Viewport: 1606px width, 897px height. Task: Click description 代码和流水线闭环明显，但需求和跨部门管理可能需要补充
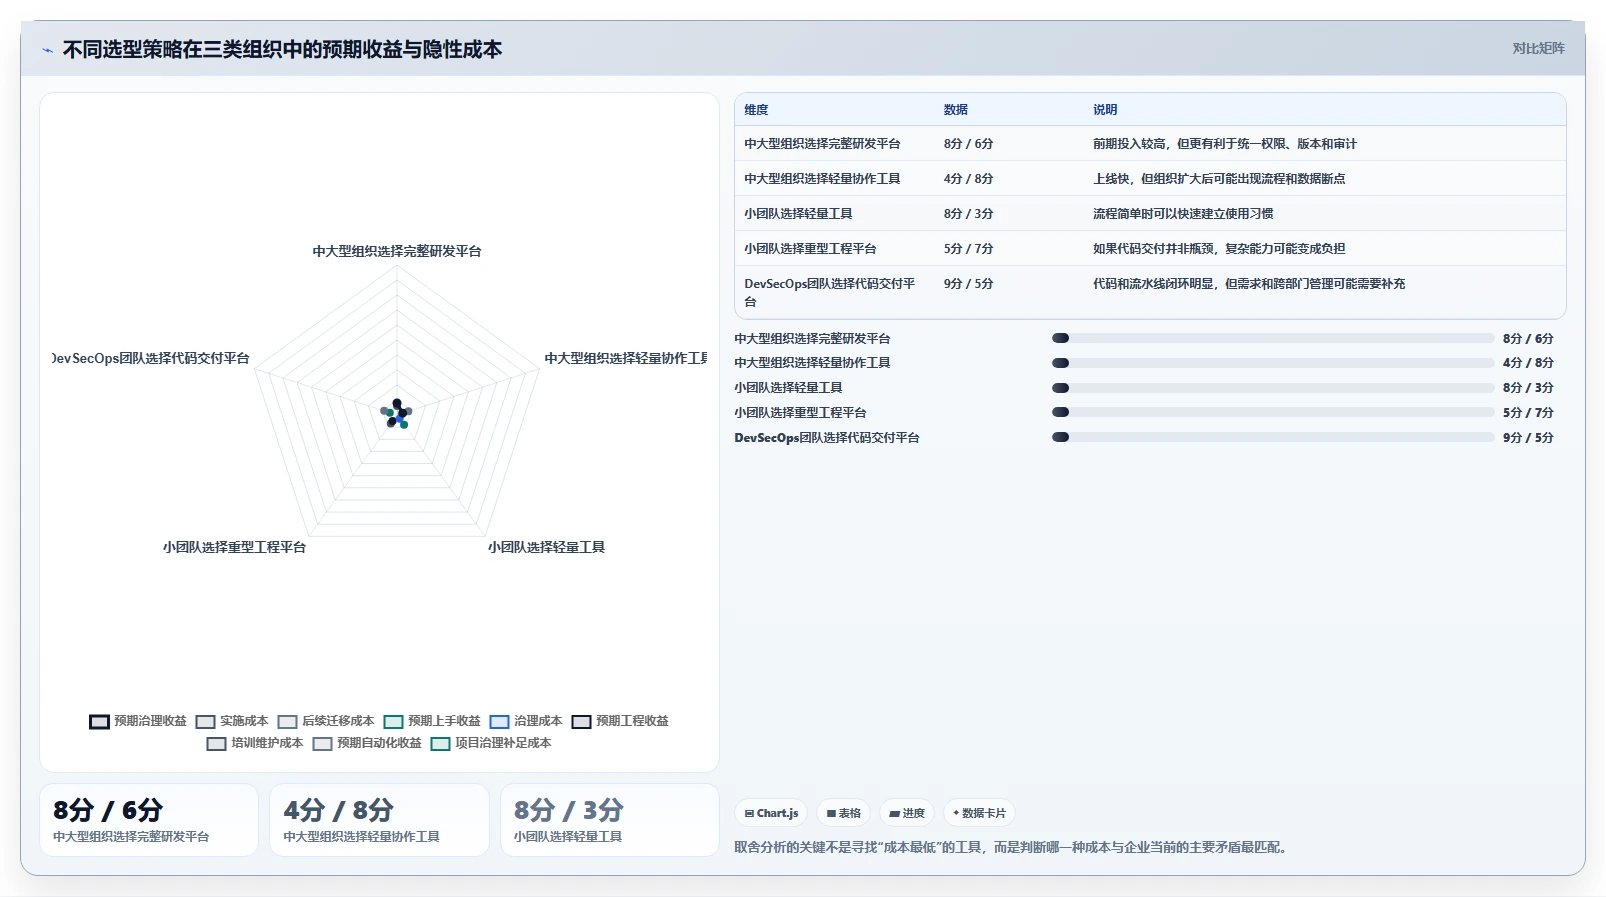1249,284
